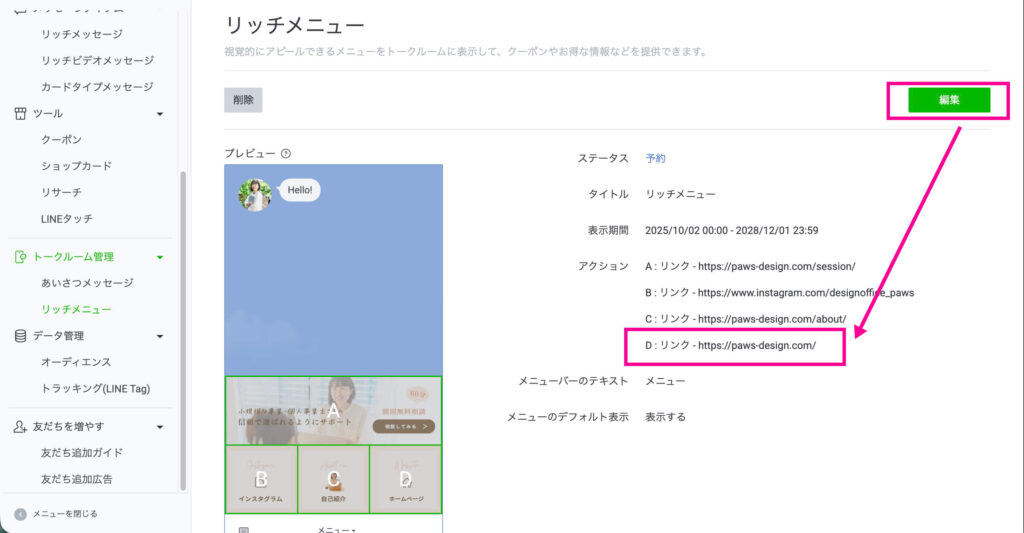Click the profile avatar in preview
This screenshot has height=533, width=1024.
pos(255,194)
